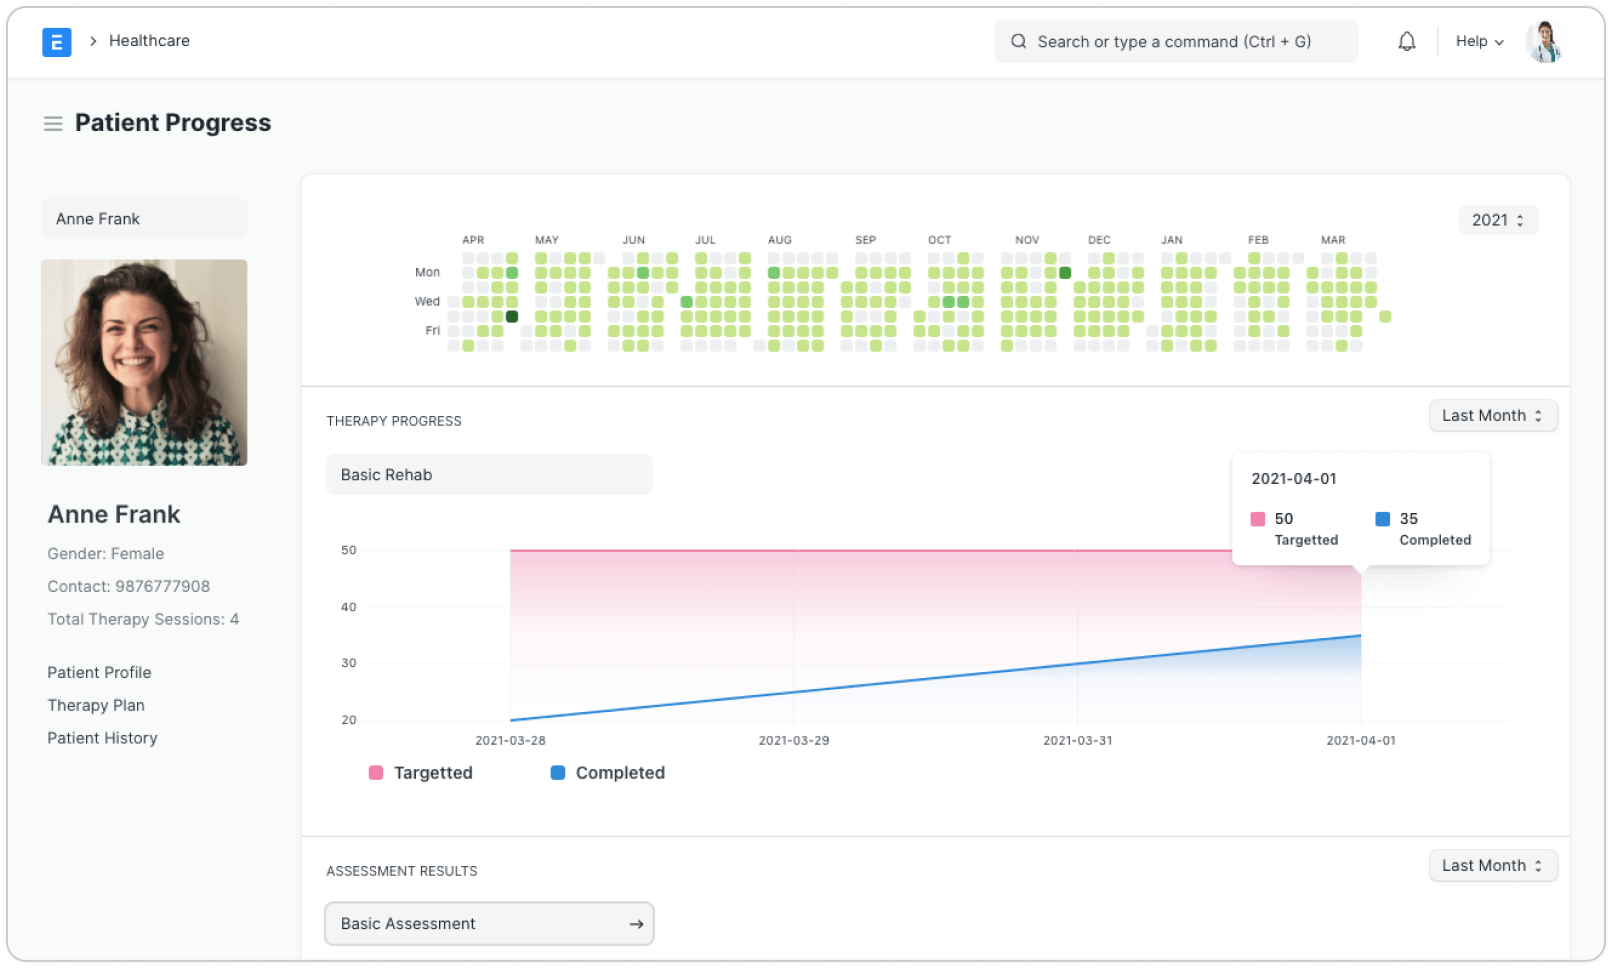Toggle the Completed legend series
1612x968 pixels.
pyautogui.click(x=608, y=773)
